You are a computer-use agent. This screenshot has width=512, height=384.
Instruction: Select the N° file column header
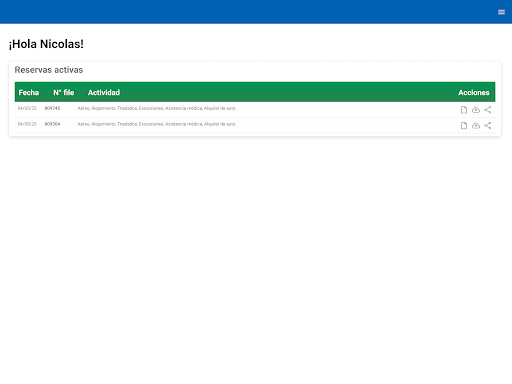click(64, 92)
